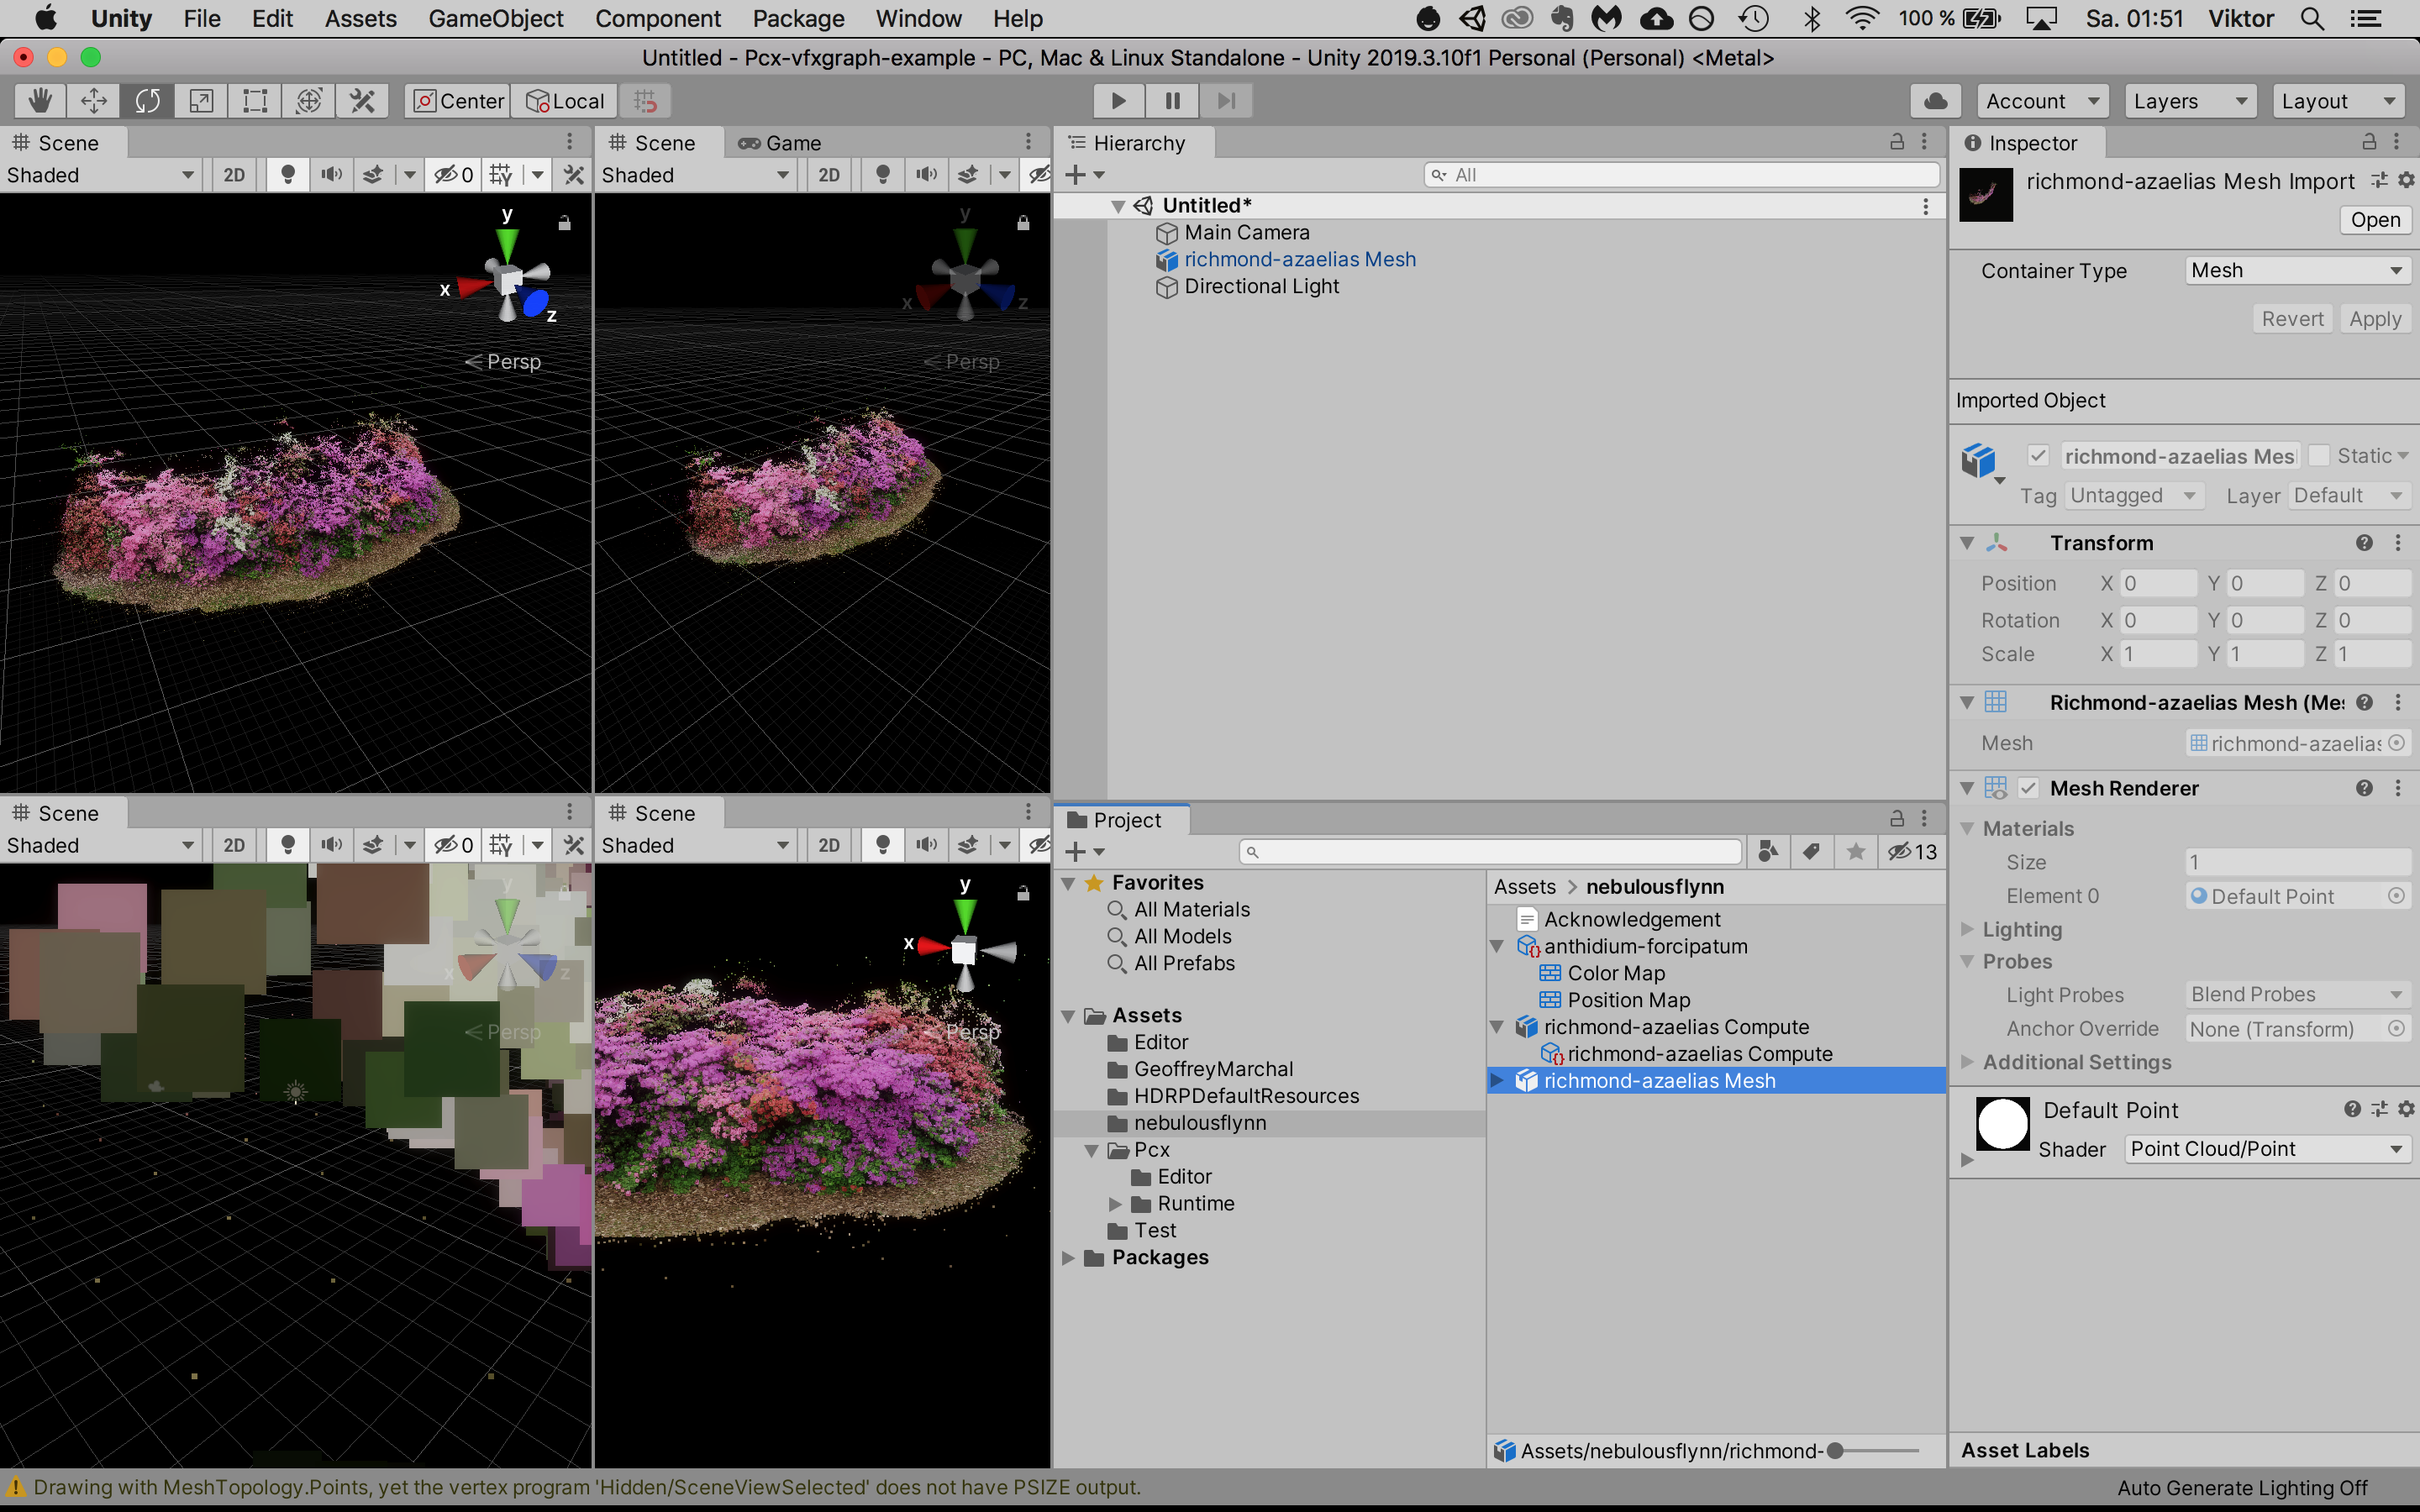Screen dimensions: 2420x1512
Task: Select the Hand tool in the toolbar
Action: point(39,100)
